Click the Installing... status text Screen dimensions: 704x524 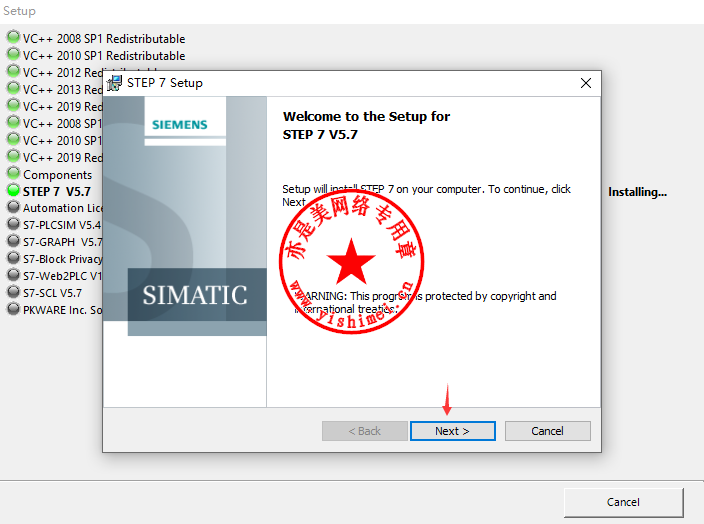click(x=638, y=192)
